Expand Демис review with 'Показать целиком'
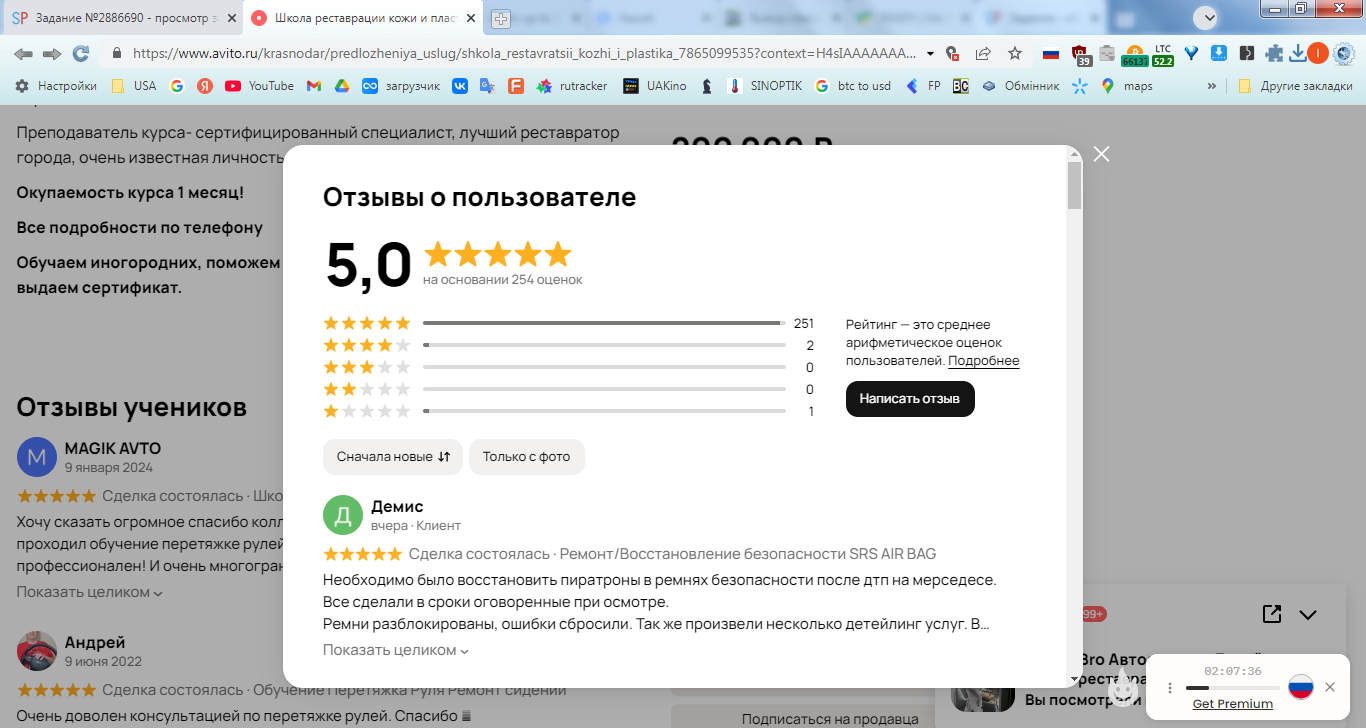This screenshot has width=1366, height=728. click(x=396, y=650)
